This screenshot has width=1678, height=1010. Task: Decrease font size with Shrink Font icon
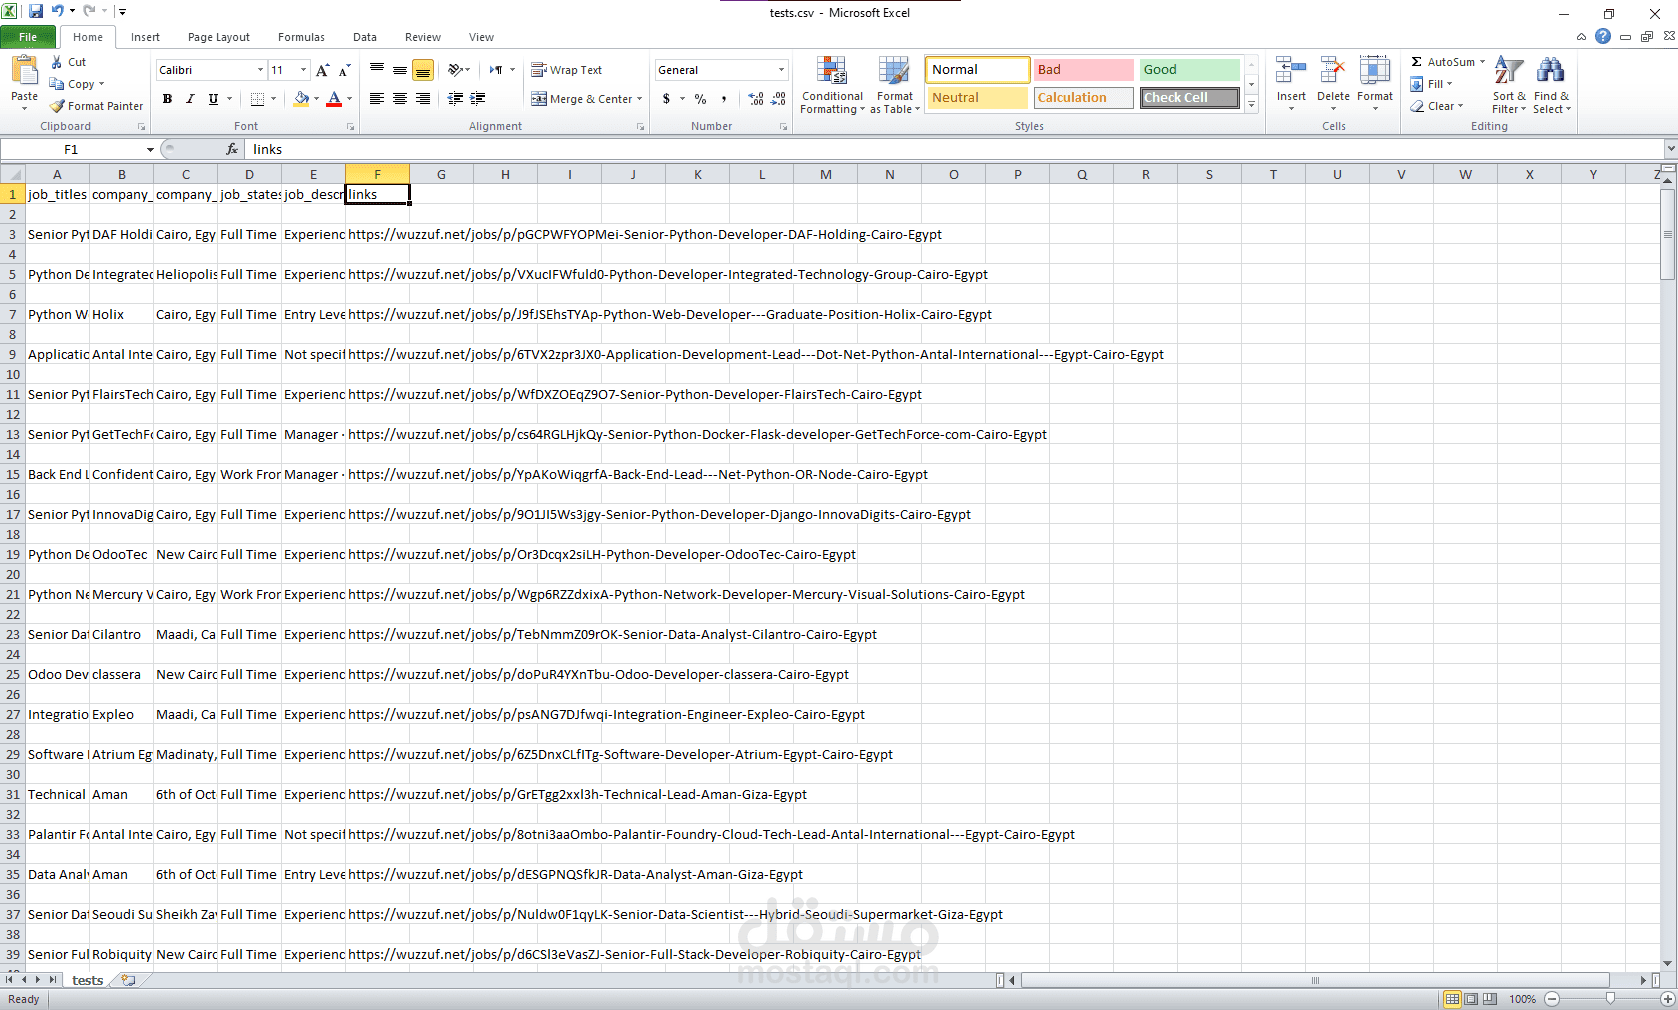[x=344, y=70]
